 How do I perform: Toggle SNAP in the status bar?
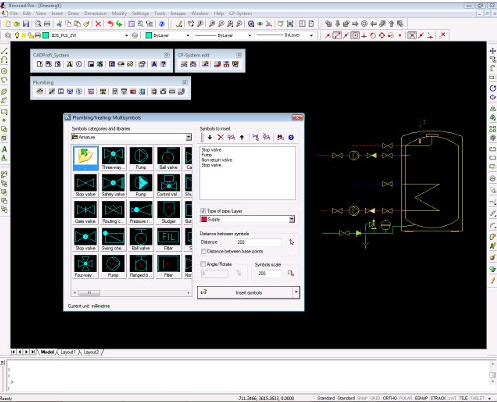tap(362, 398)
